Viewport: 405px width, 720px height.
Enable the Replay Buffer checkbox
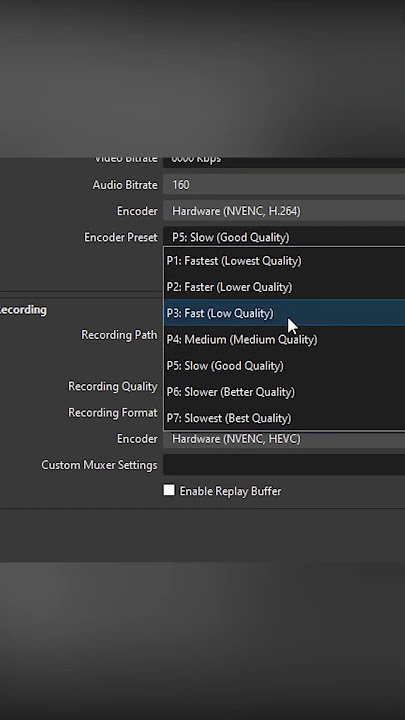[169, 490]
